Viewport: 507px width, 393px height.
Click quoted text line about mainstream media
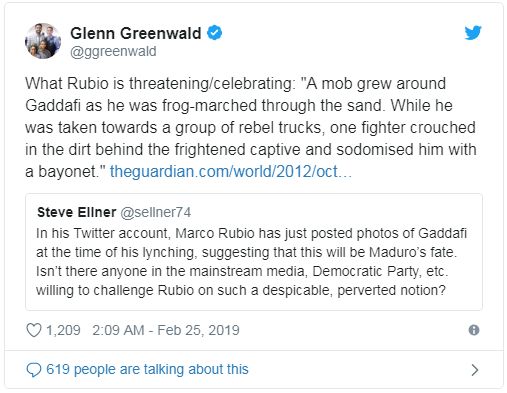point(242,271)
